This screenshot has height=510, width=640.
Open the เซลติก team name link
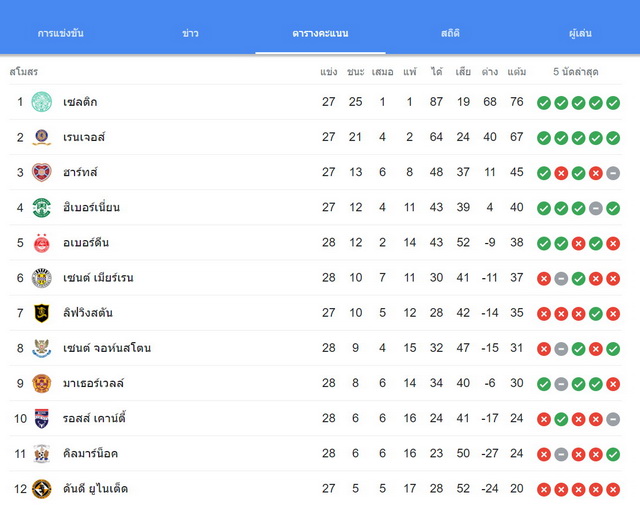[80, 102]
